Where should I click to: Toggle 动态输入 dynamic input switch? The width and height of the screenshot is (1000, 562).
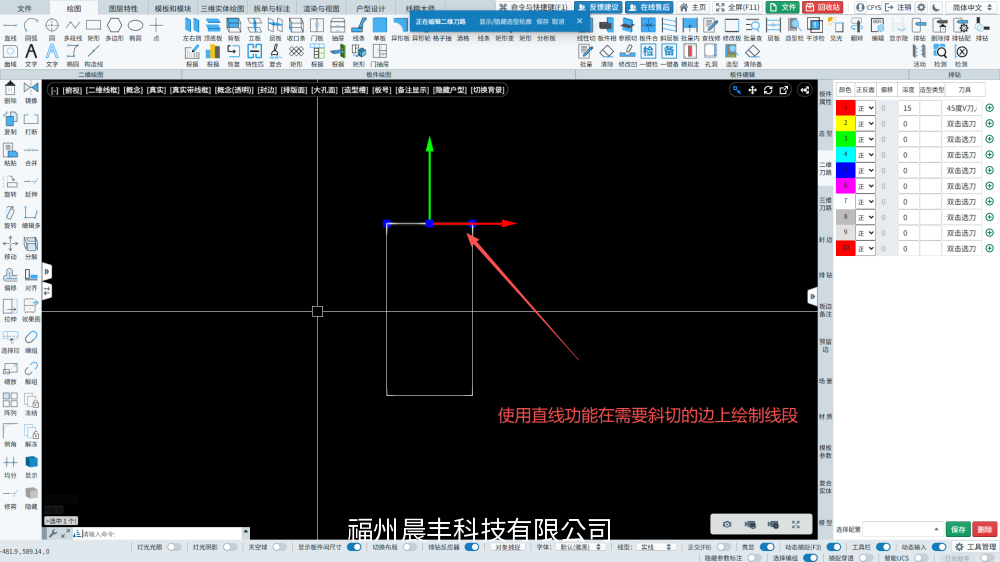(x=939, y=547)
